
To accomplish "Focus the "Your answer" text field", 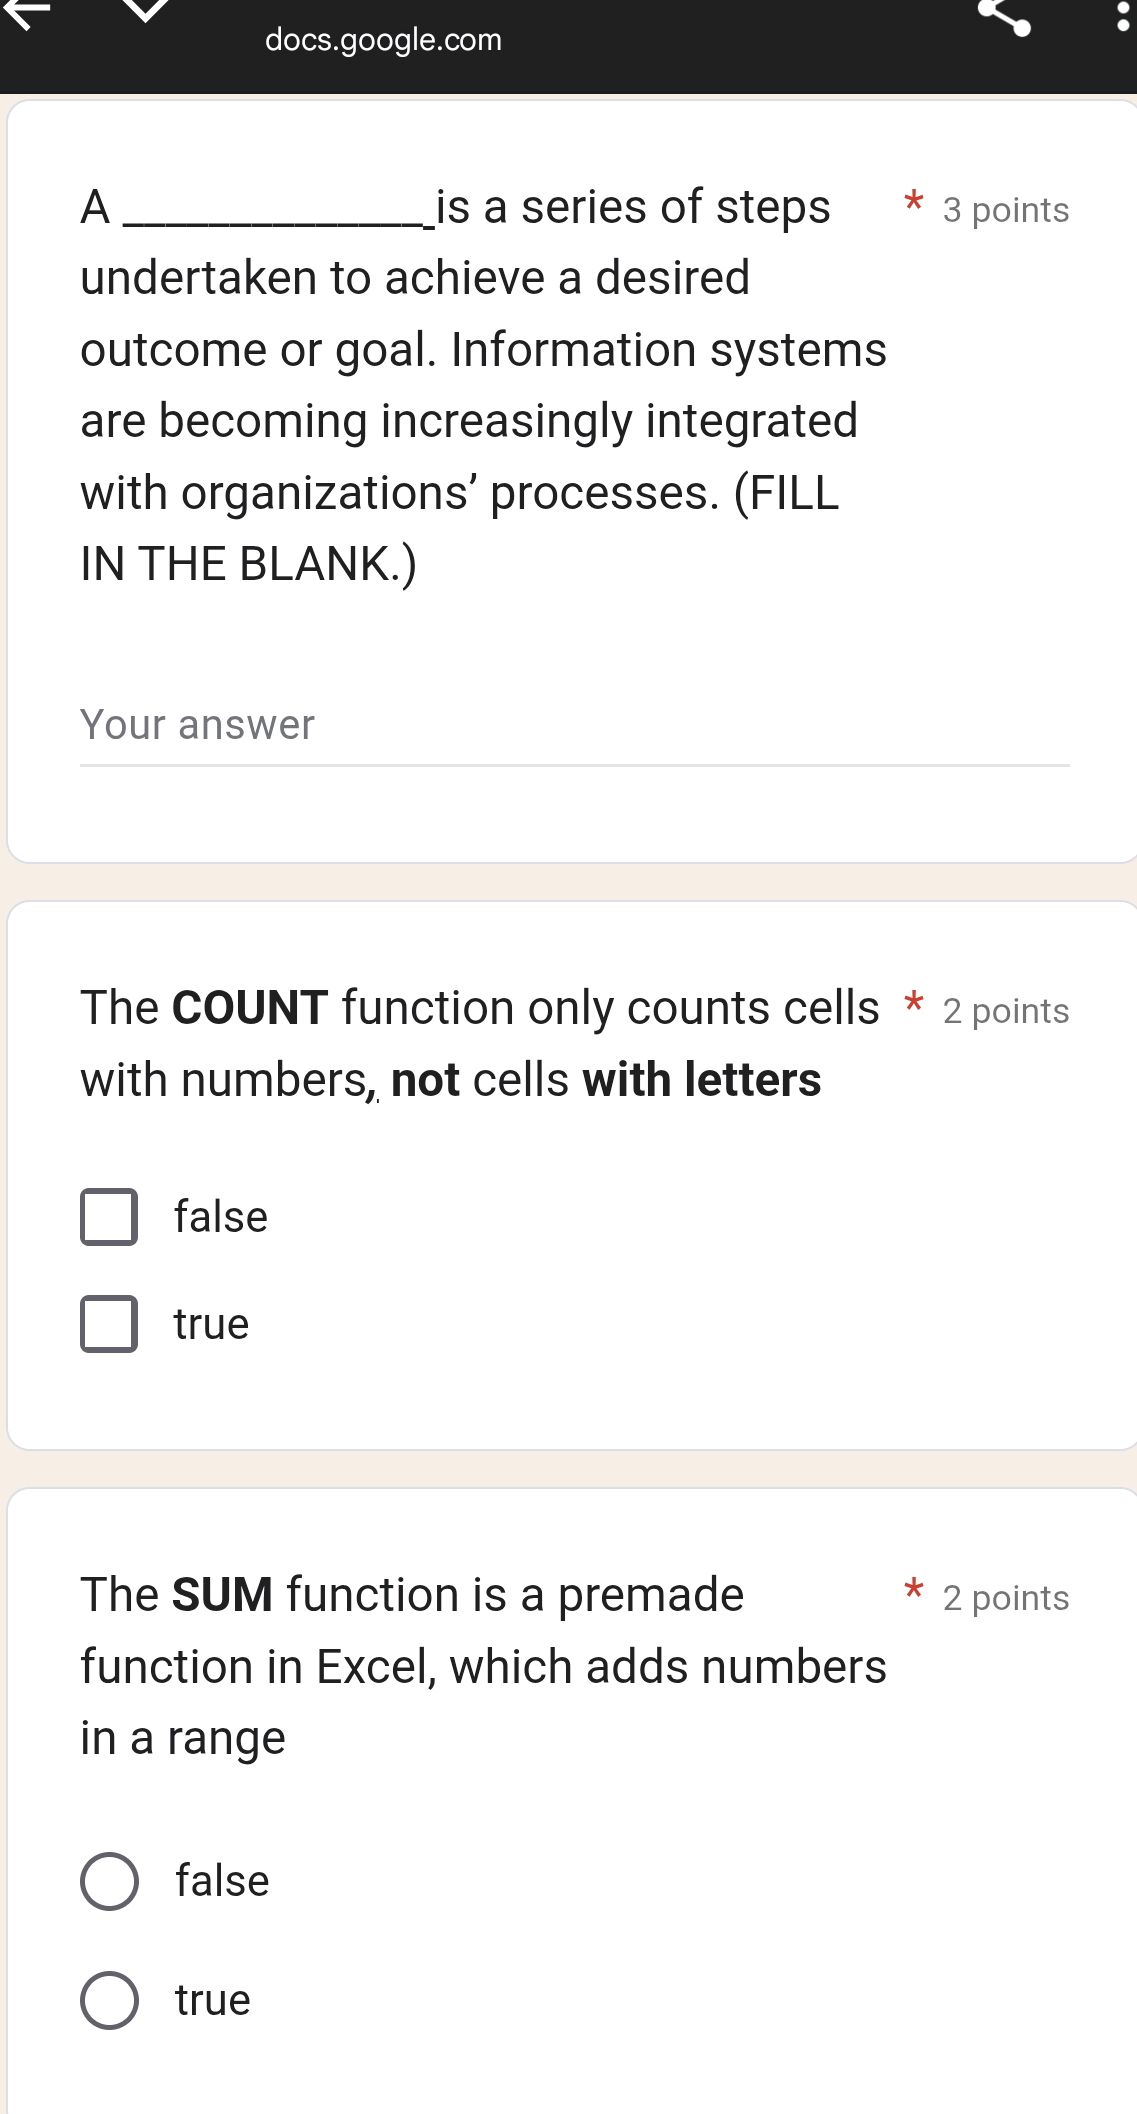I will point(574,726).
